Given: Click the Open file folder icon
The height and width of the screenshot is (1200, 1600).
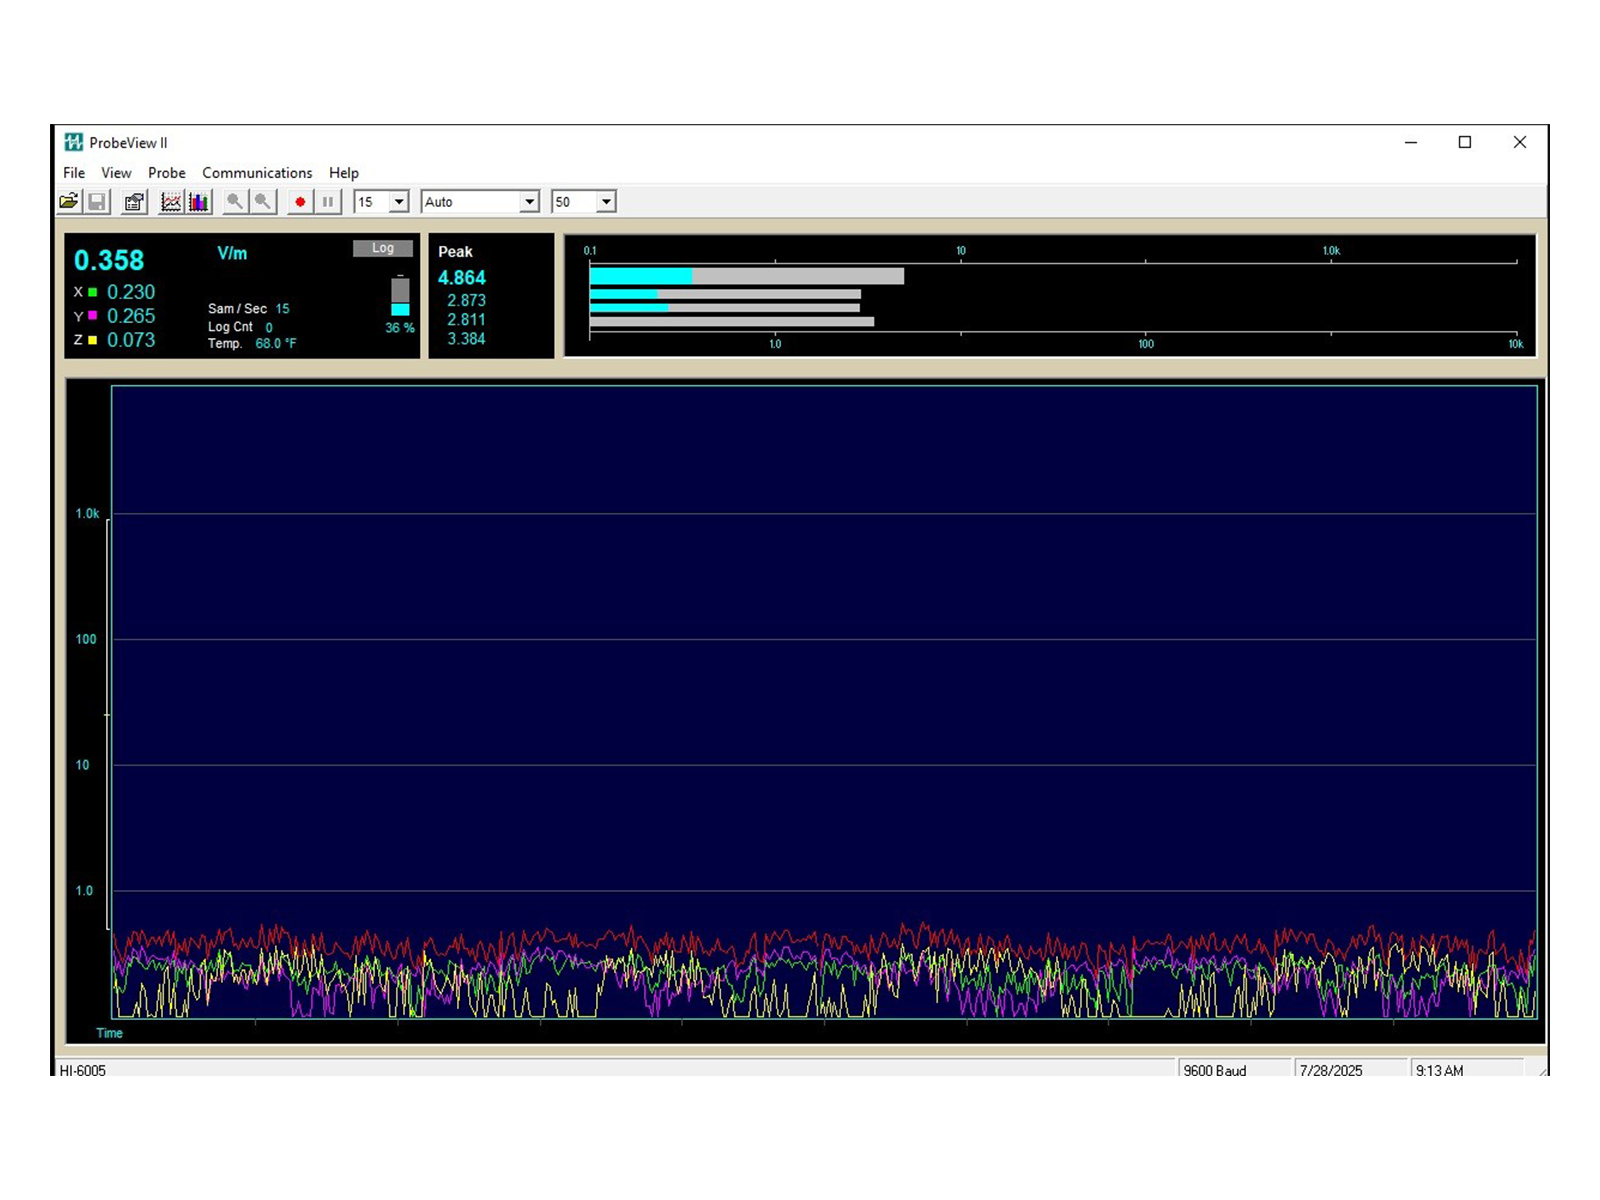Looking at the screenshot, I should click(x=69, y=202).
